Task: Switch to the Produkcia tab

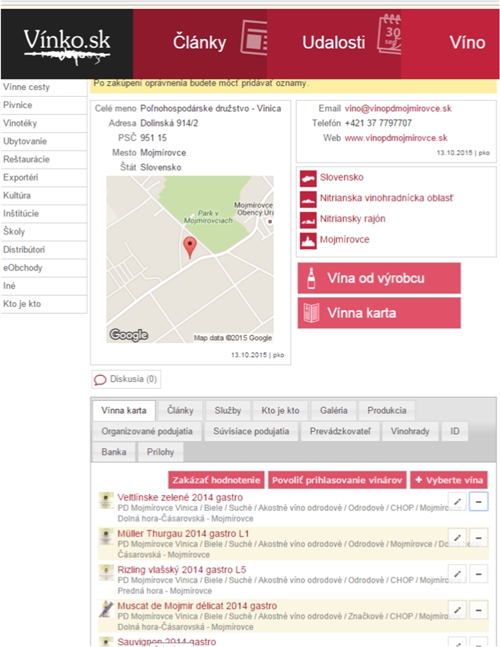Action: [x=387, y=411]
